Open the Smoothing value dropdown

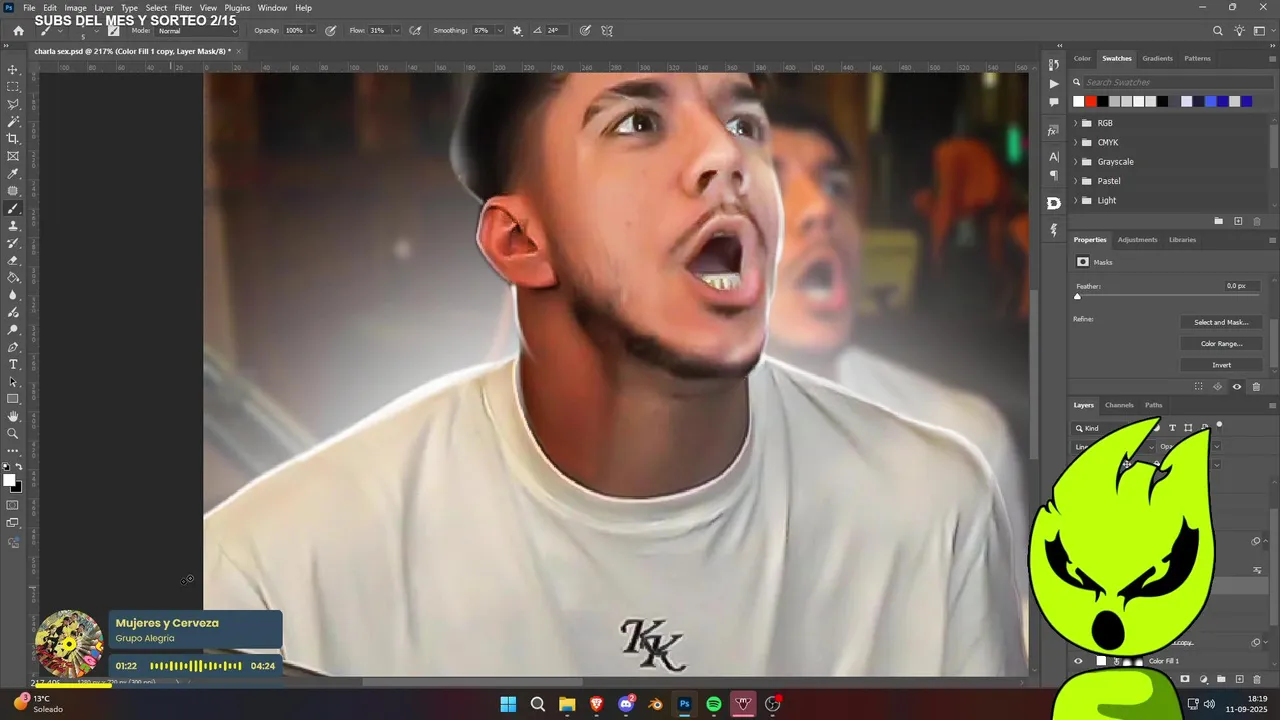(x=500, y=31)
